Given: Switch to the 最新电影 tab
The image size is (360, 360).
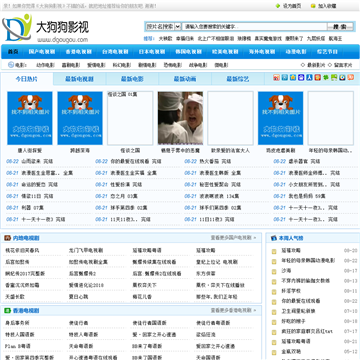Looking at the screenshot, I should (x=132, y=79).
